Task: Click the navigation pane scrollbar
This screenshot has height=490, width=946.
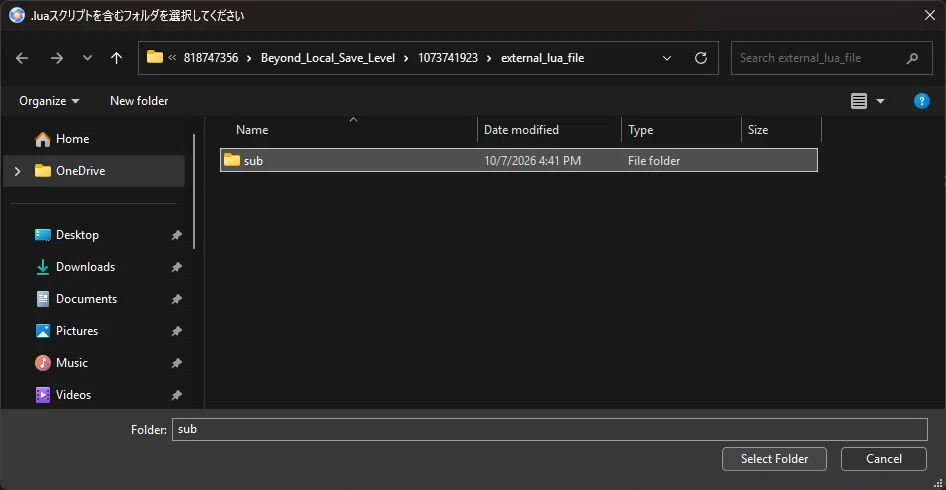Action: click(x=194, y=191)
